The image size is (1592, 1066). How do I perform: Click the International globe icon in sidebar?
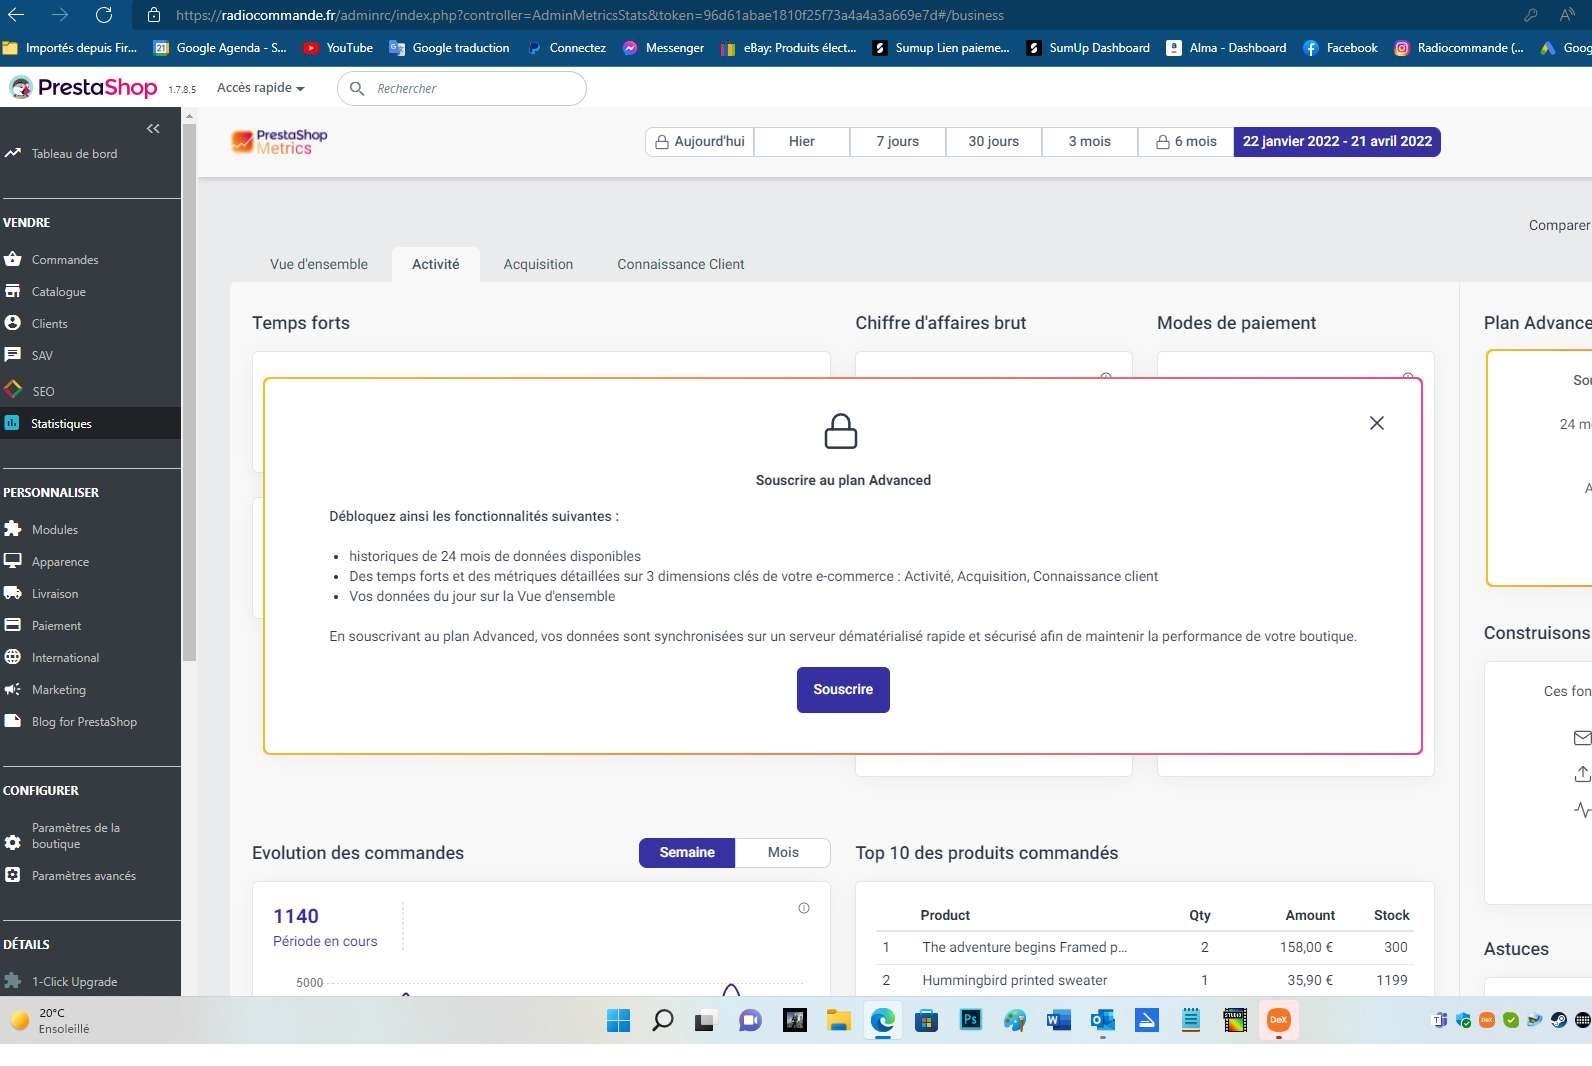[x=13, y=657]
